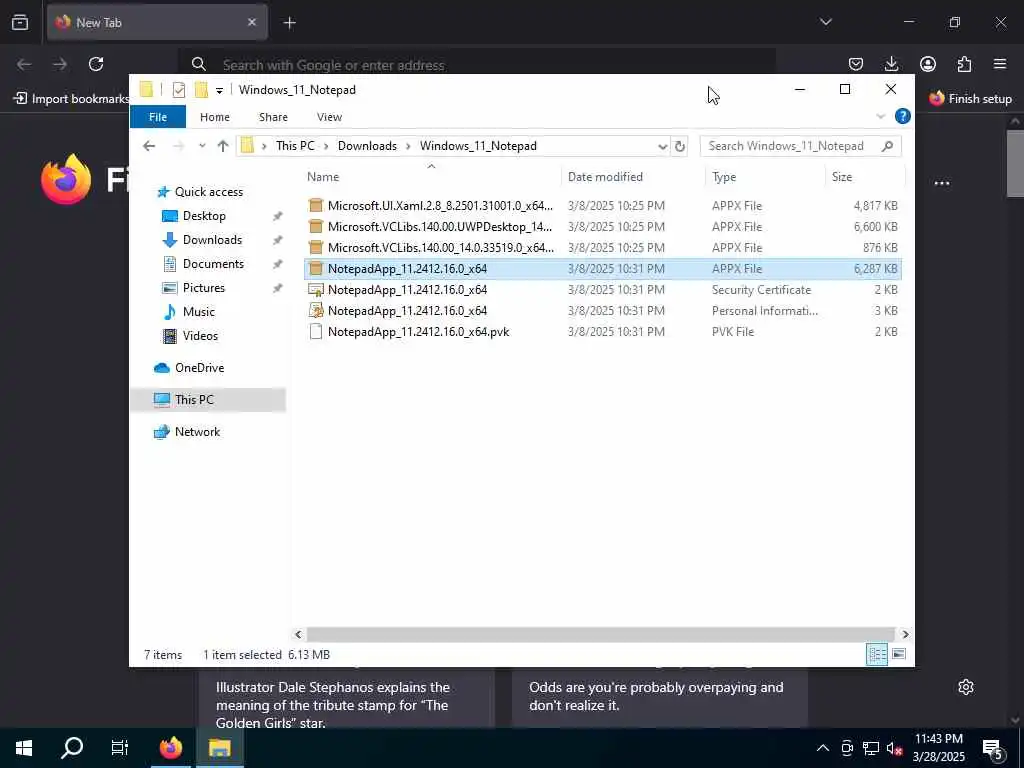The width and height of the screenshot is (1024, 768).
Task: Open the View ribbon tab
Action: [329, 117]
